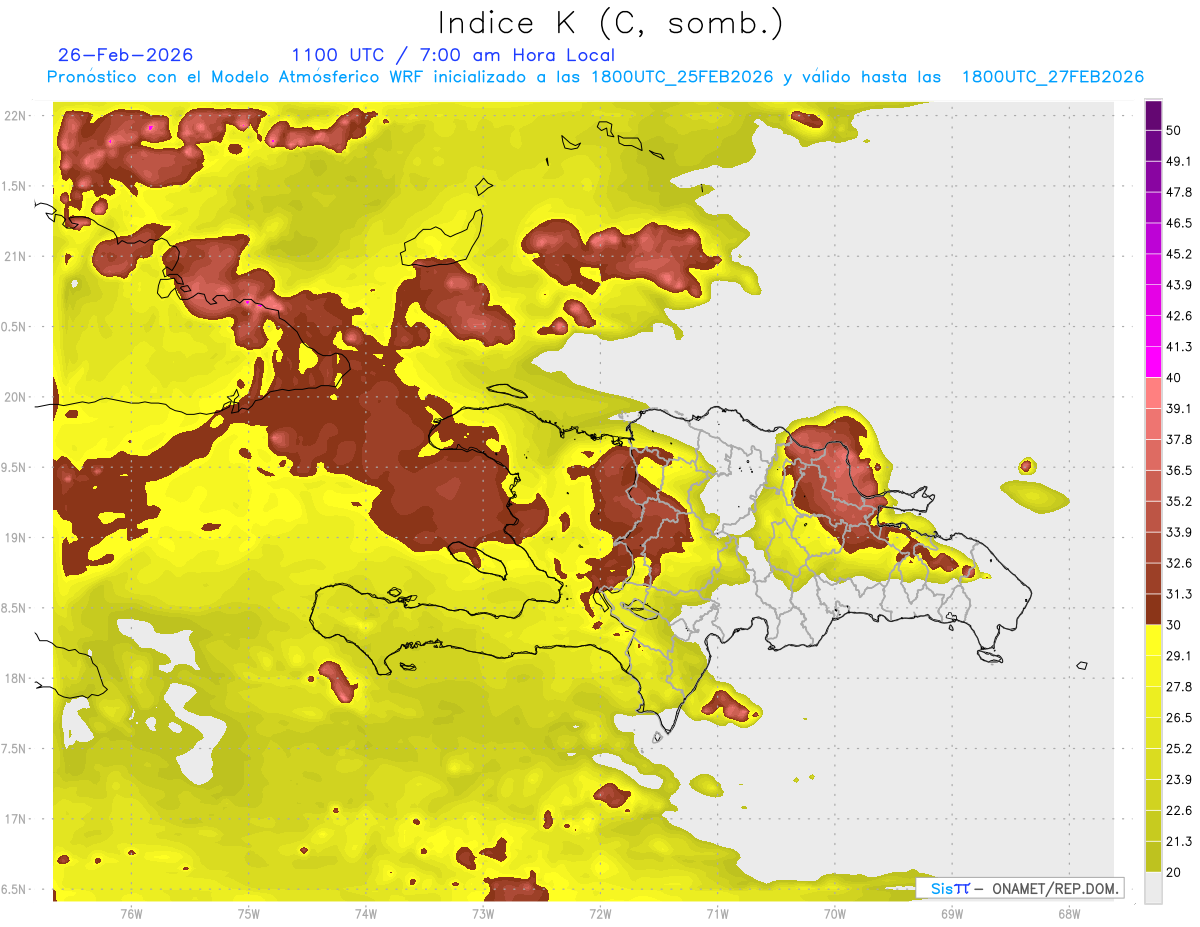Screen dimensions: 1200x927
Task: Click colorbar label '33.9'
Action: pyautogui.click(x=1179, y=532)
